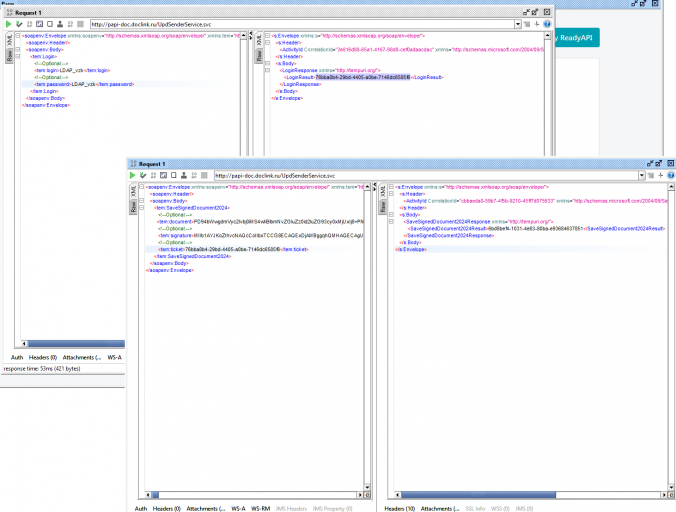Submit the SaveSignedDocument2024 request with green play button
The width and height of the screenshot is (676, 512).
tap(132, 175)
